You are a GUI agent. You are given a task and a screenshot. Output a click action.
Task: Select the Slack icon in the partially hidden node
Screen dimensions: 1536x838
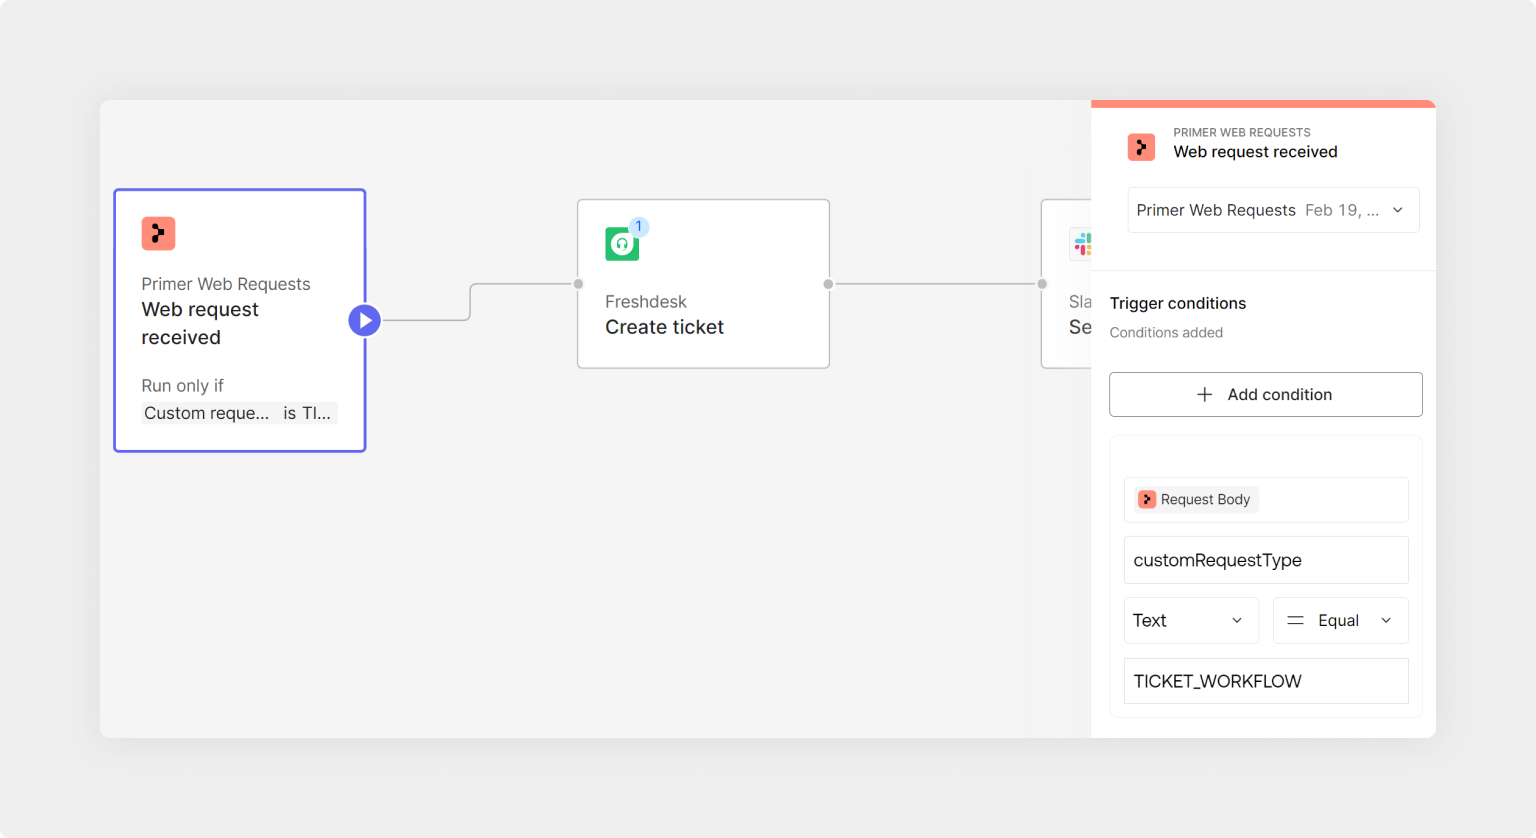point(1082,244)
